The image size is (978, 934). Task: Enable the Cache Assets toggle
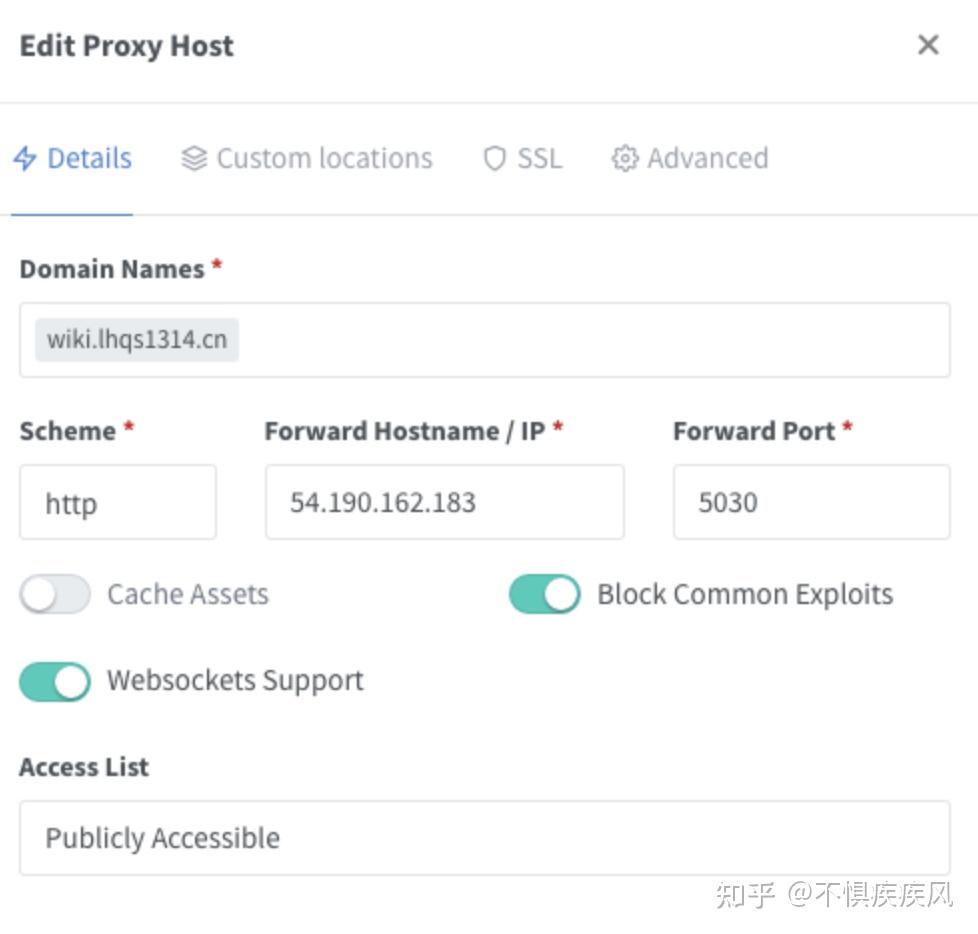pos(55,594)
